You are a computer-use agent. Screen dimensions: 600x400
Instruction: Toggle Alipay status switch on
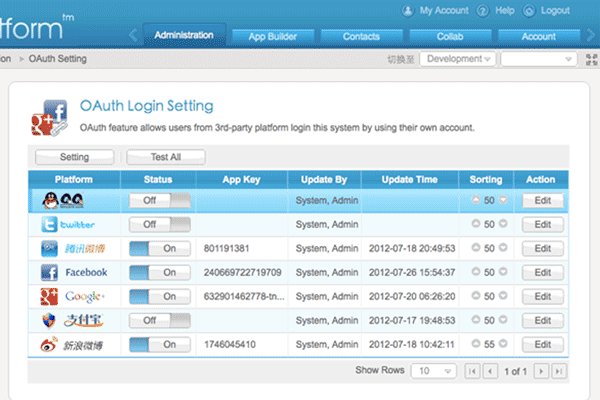(160, 321)
